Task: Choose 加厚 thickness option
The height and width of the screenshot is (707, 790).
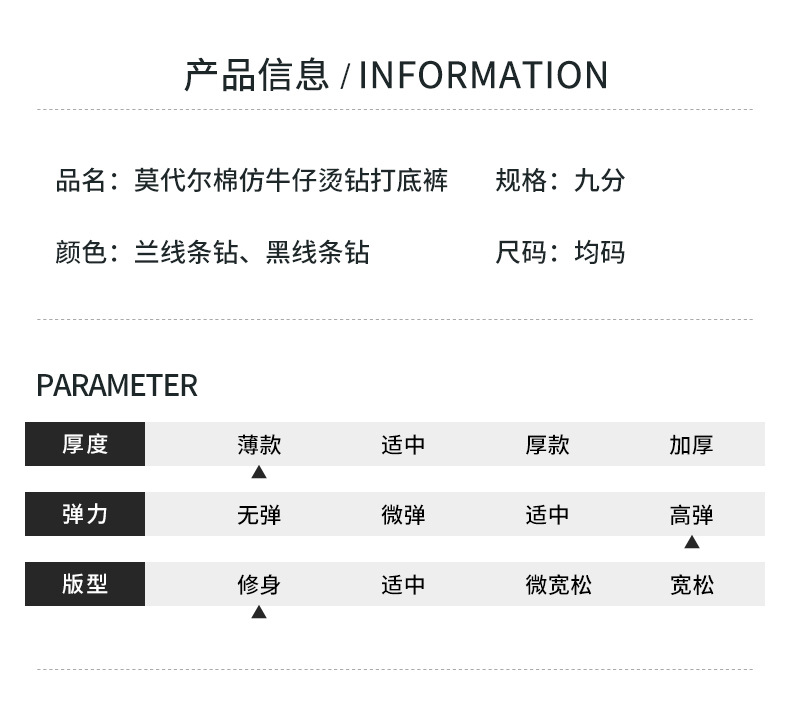Action: [x=691, y=445]
